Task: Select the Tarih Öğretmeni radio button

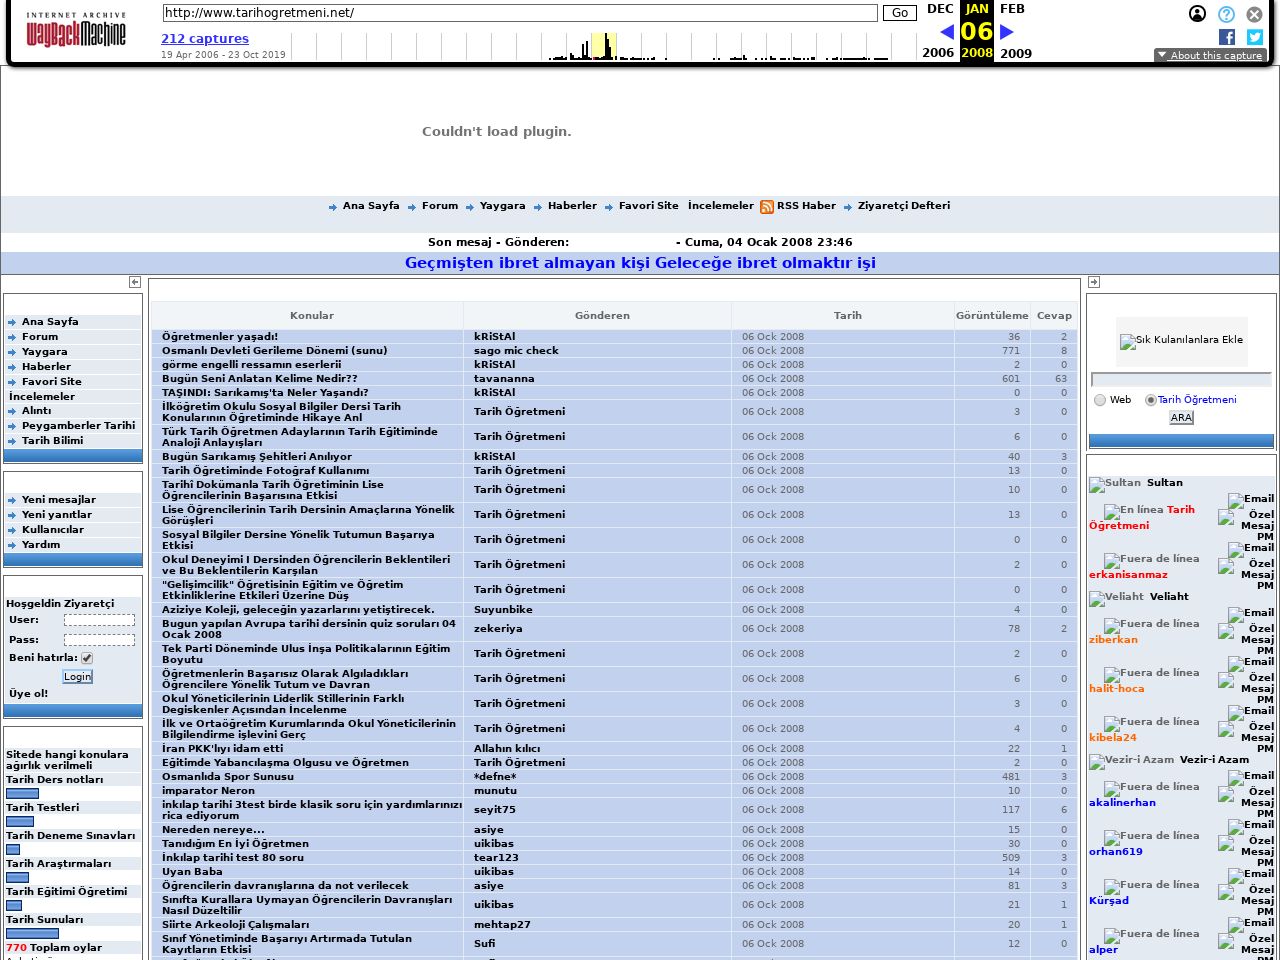Action: [1150, 399]
